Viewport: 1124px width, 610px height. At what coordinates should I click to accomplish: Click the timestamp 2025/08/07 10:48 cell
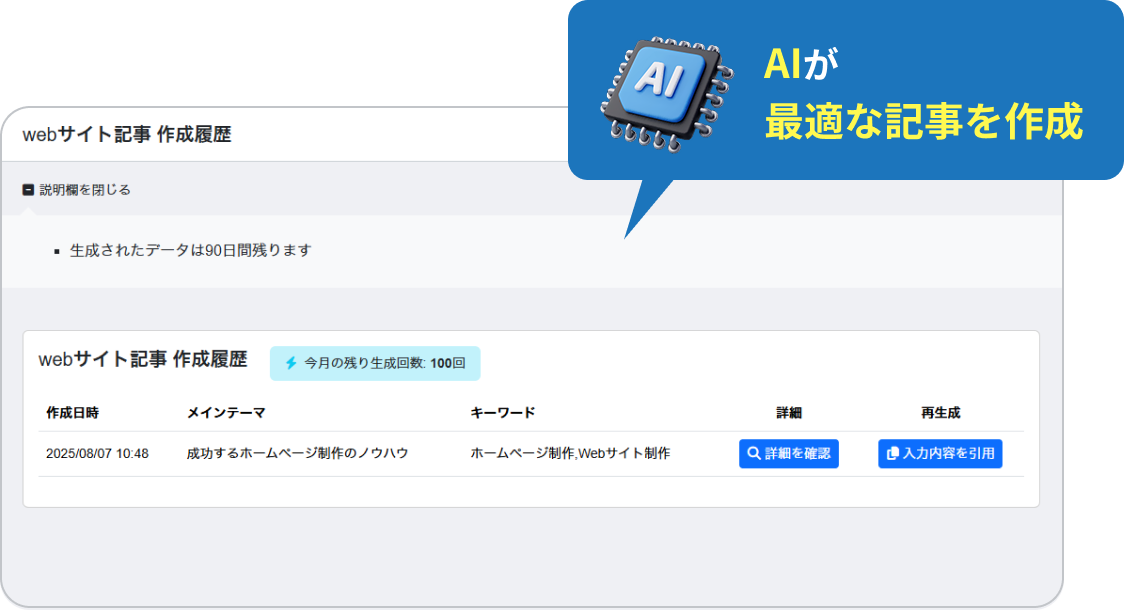pyautogui.click(x=99, y=453)
